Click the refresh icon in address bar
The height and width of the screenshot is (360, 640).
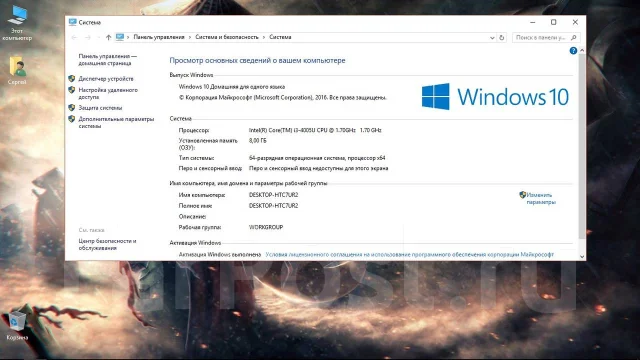point(502,38)
